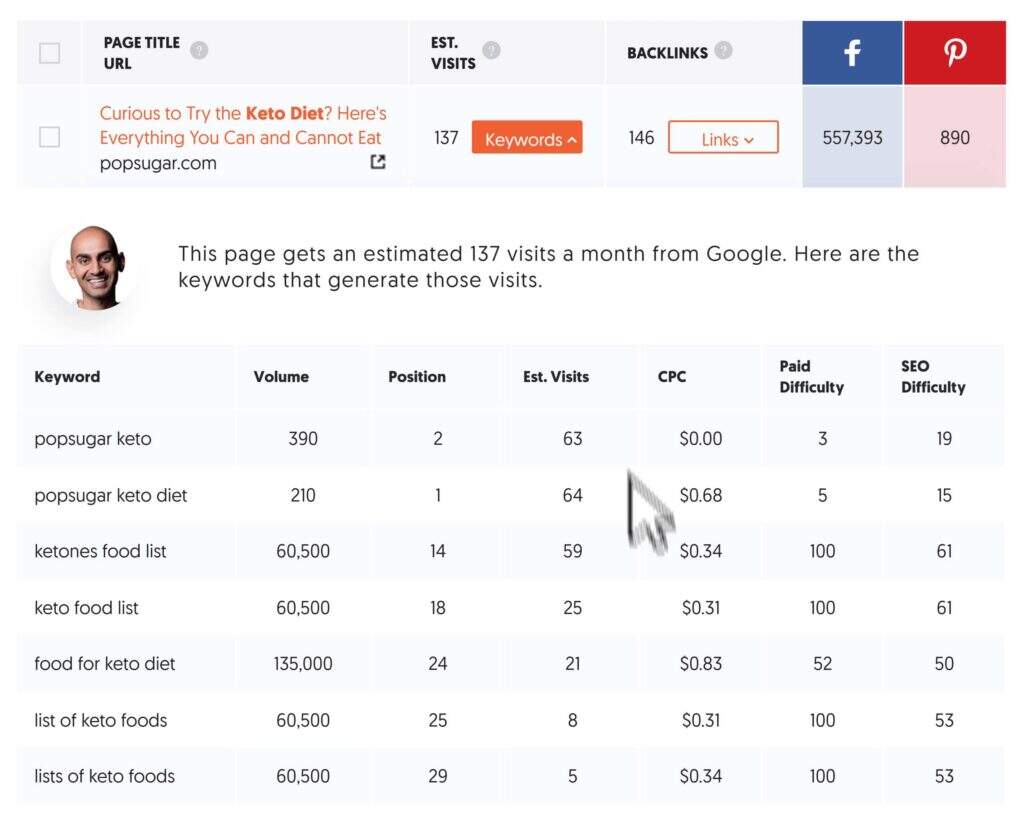Viewport: 1024px width, 819px height.
Task: Select the 'ketones food list' keyword
Action: click(x=100, y=551)
